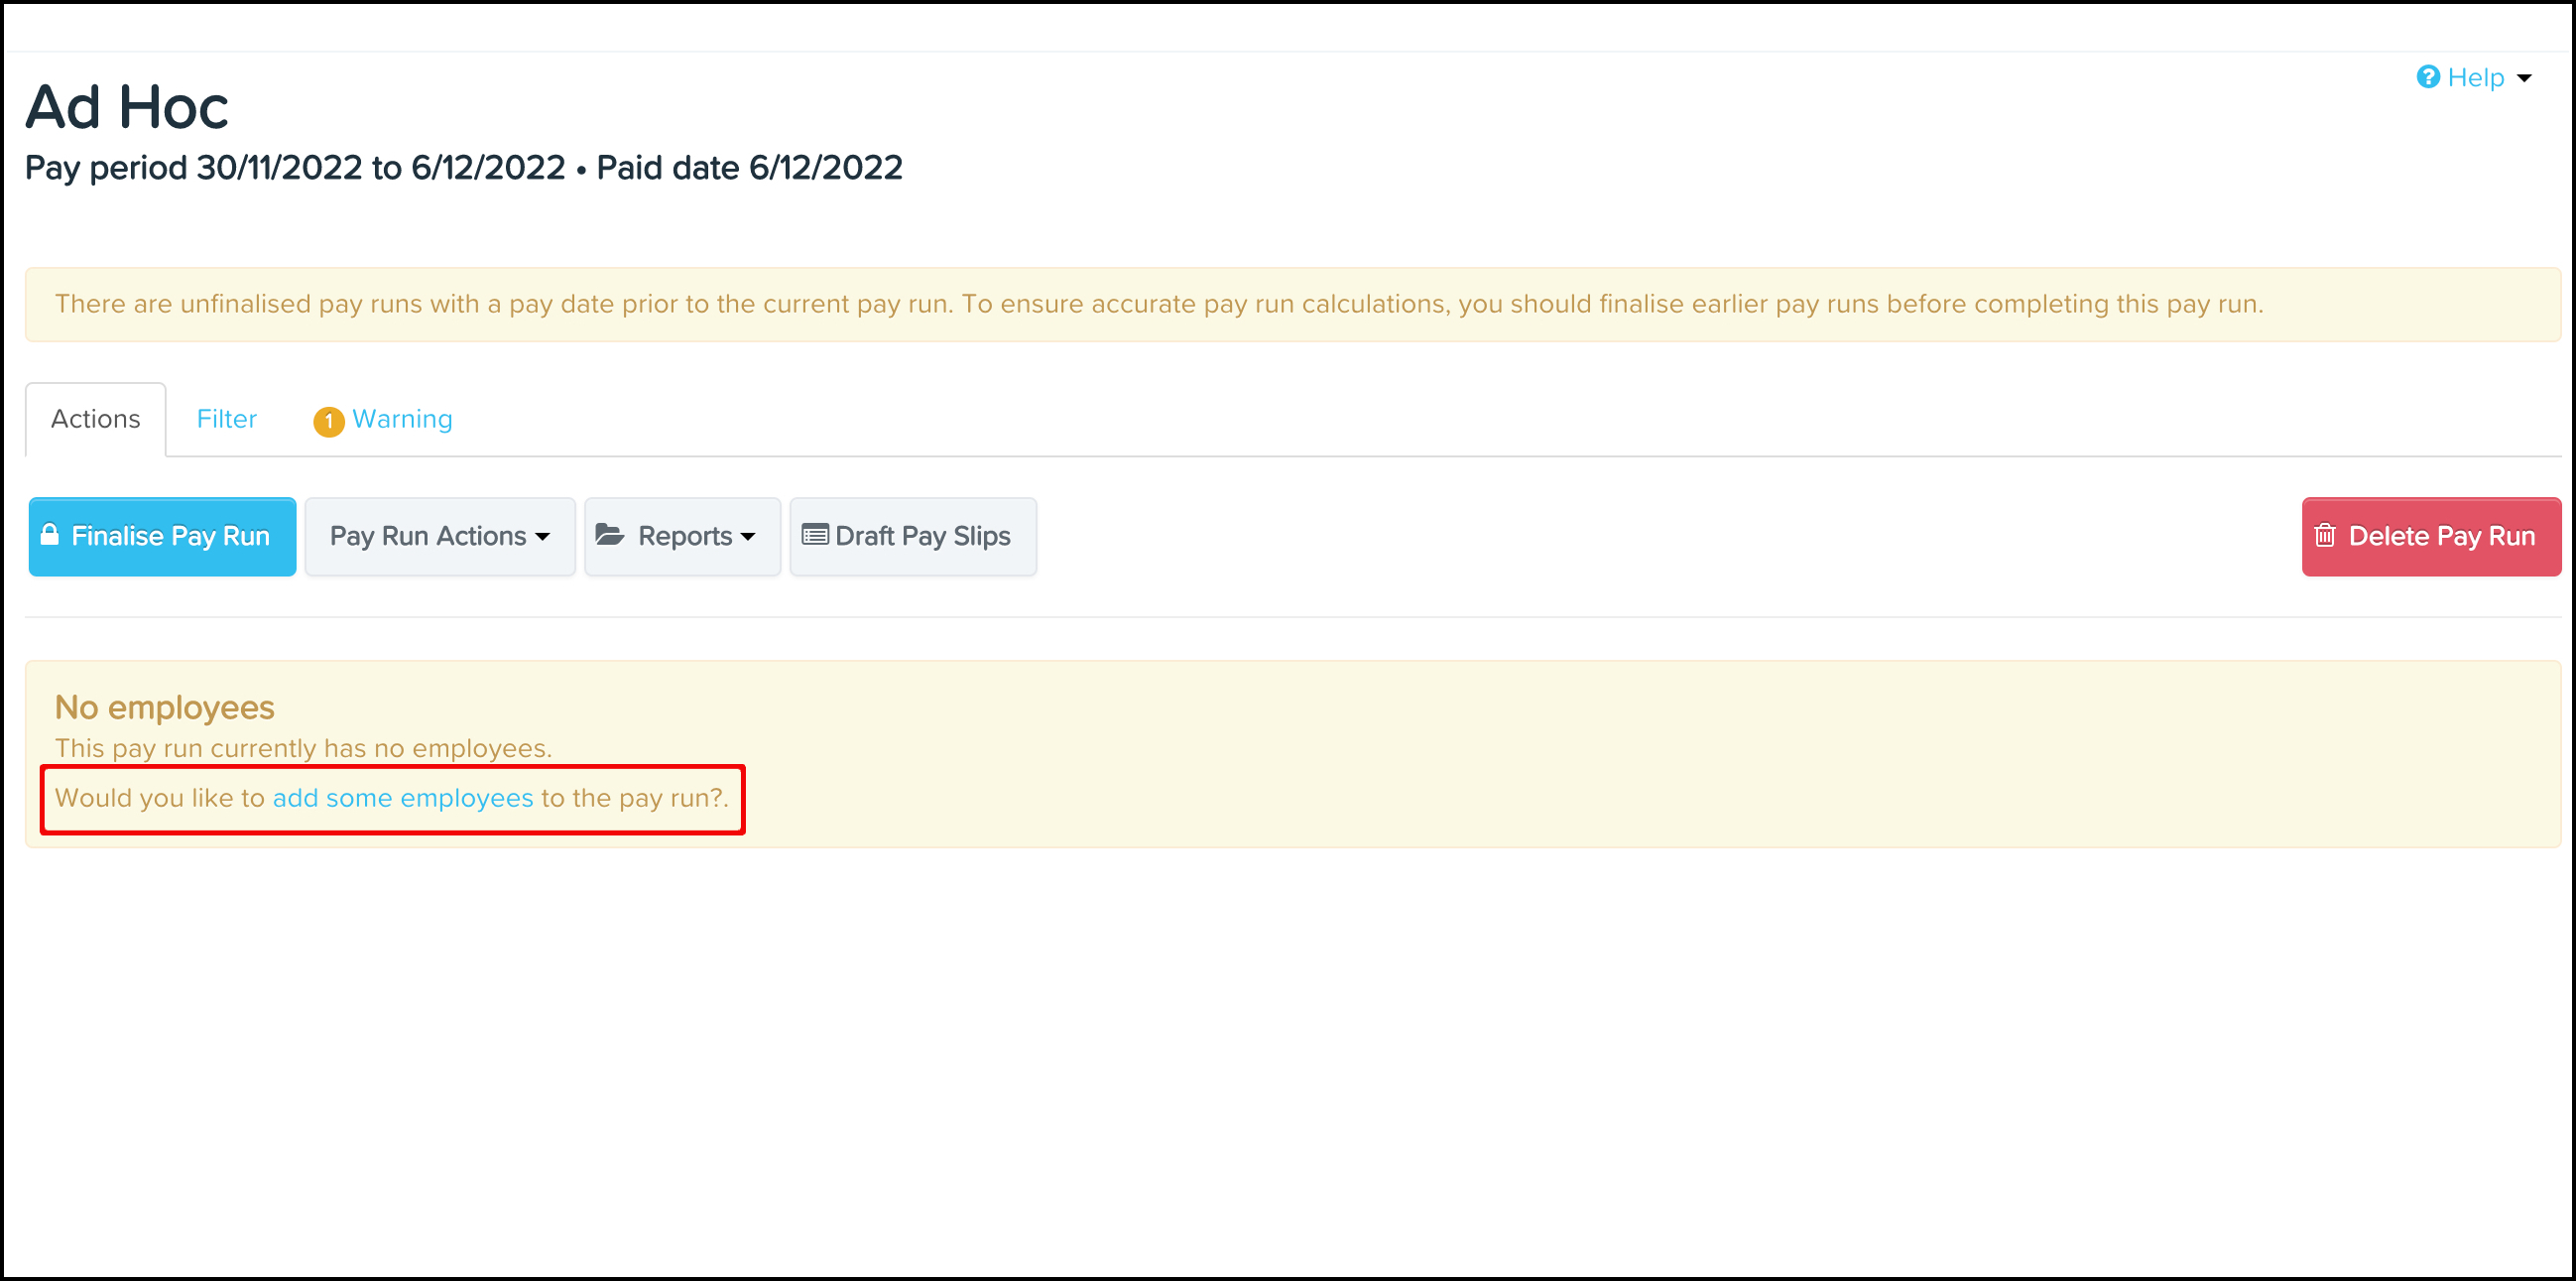Image resolution: width=2576 pixels, height=1281 pixels.
Task: Open Draft Pay Slips
Action: (913, 536)
